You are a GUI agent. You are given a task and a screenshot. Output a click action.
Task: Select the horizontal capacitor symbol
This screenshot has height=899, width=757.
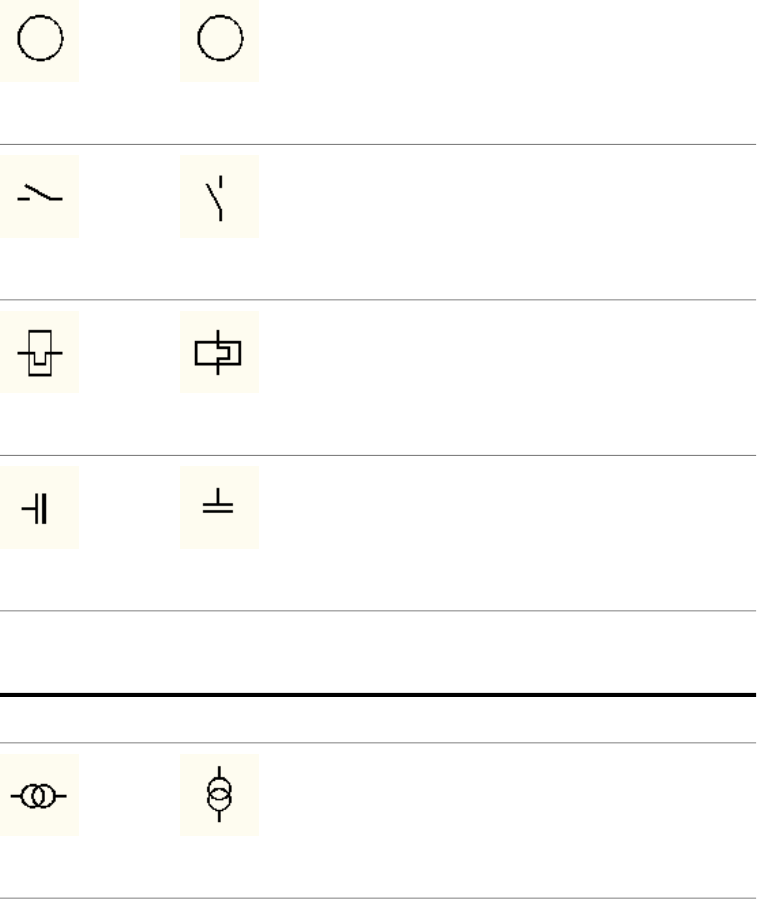pyautogui.click(x=39, y=508)
